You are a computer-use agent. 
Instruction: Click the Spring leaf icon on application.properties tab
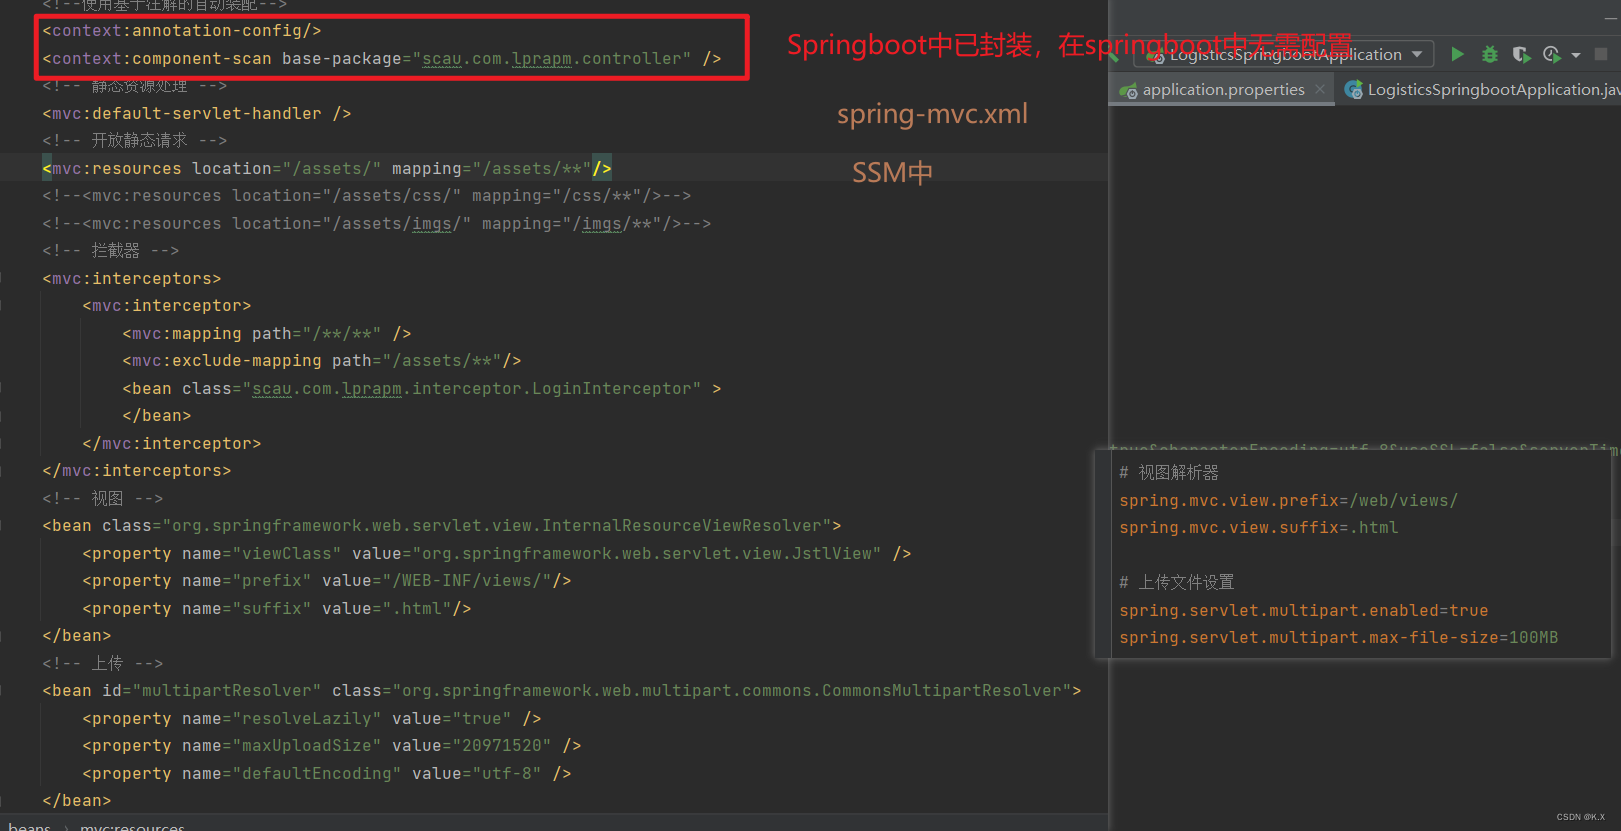pos(1128,91)
